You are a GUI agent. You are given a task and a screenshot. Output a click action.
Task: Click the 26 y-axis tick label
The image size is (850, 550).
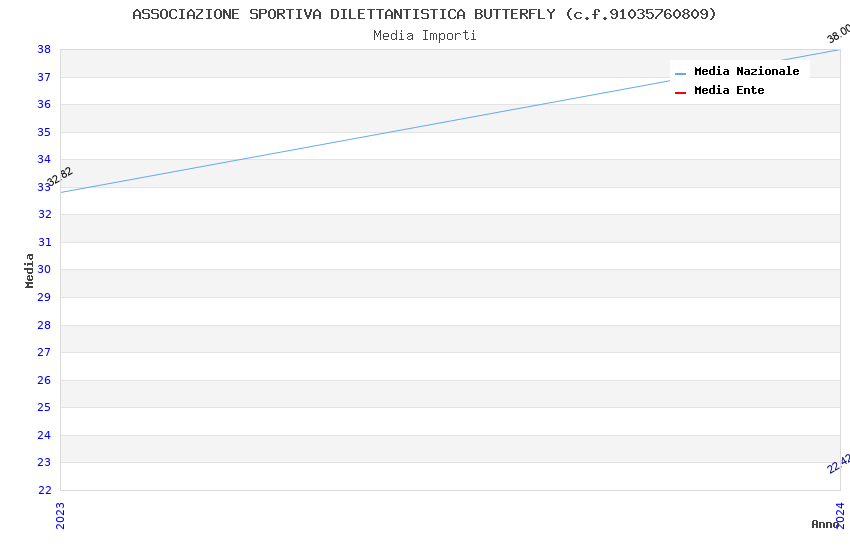(x=44, y=380)
